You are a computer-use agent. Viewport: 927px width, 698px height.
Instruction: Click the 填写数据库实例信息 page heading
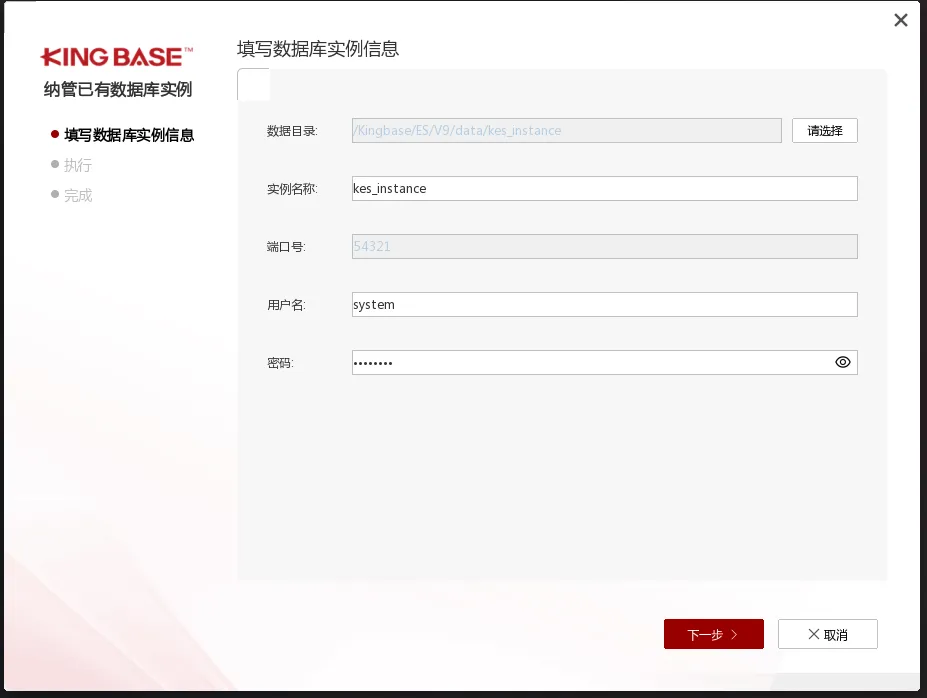coord(318,48)
